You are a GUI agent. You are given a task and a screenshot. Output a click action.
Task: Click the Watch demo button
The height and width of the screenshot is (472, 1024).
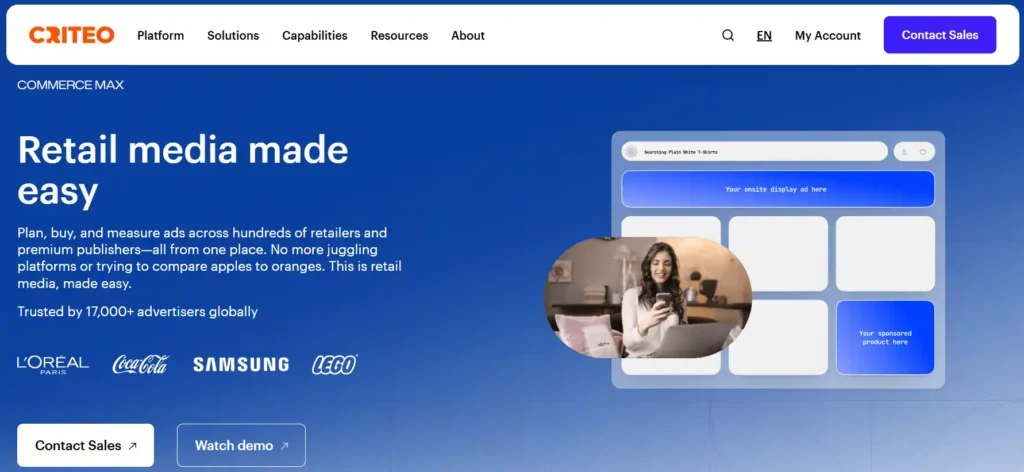click(241, 445)
